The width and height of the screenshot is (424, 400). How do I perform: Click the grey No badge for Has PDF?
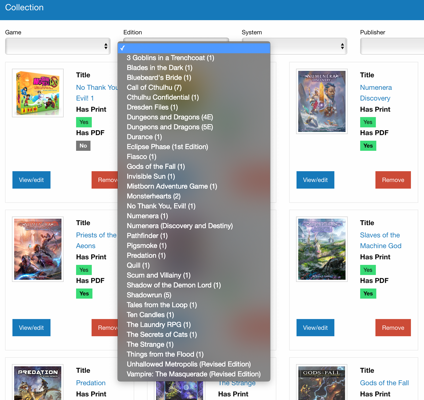click(83, 146)
